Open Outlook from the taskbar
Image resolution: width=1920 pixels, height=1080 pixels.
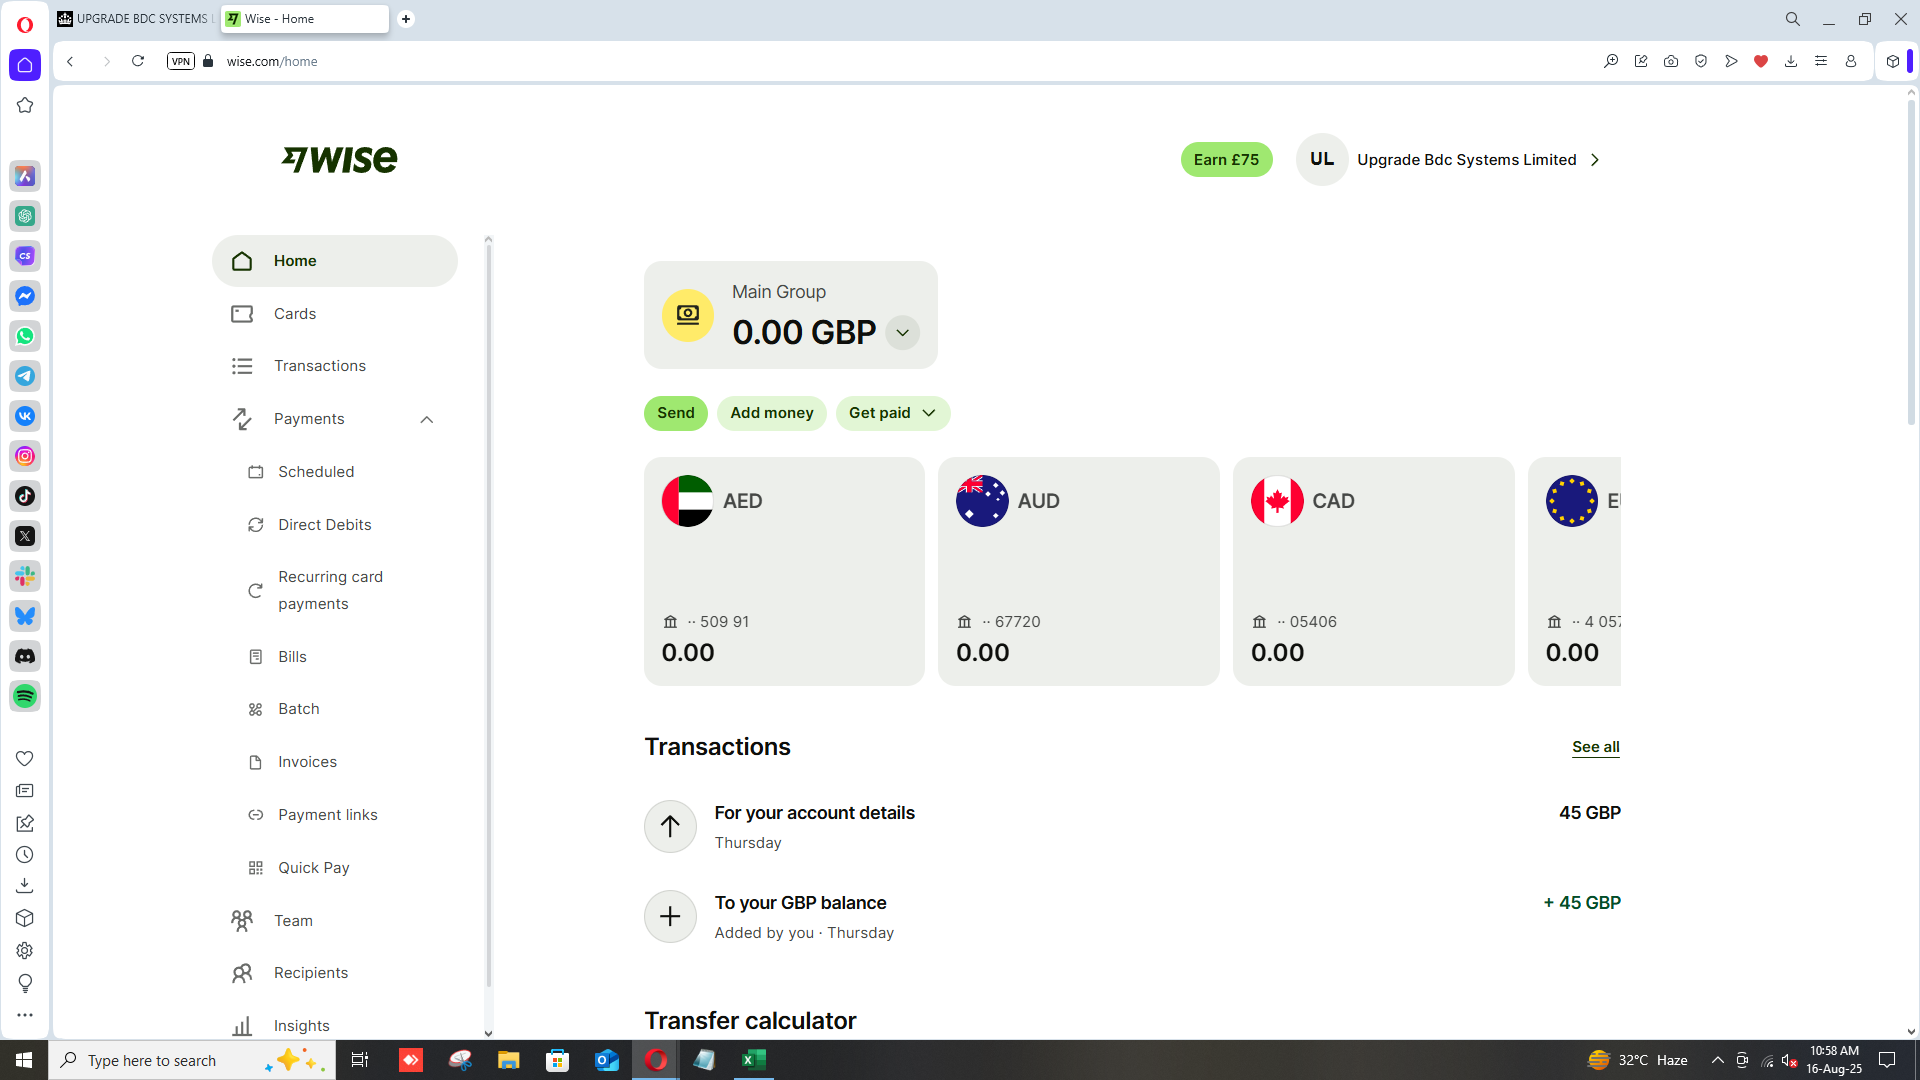click(x=607, y=1060)
